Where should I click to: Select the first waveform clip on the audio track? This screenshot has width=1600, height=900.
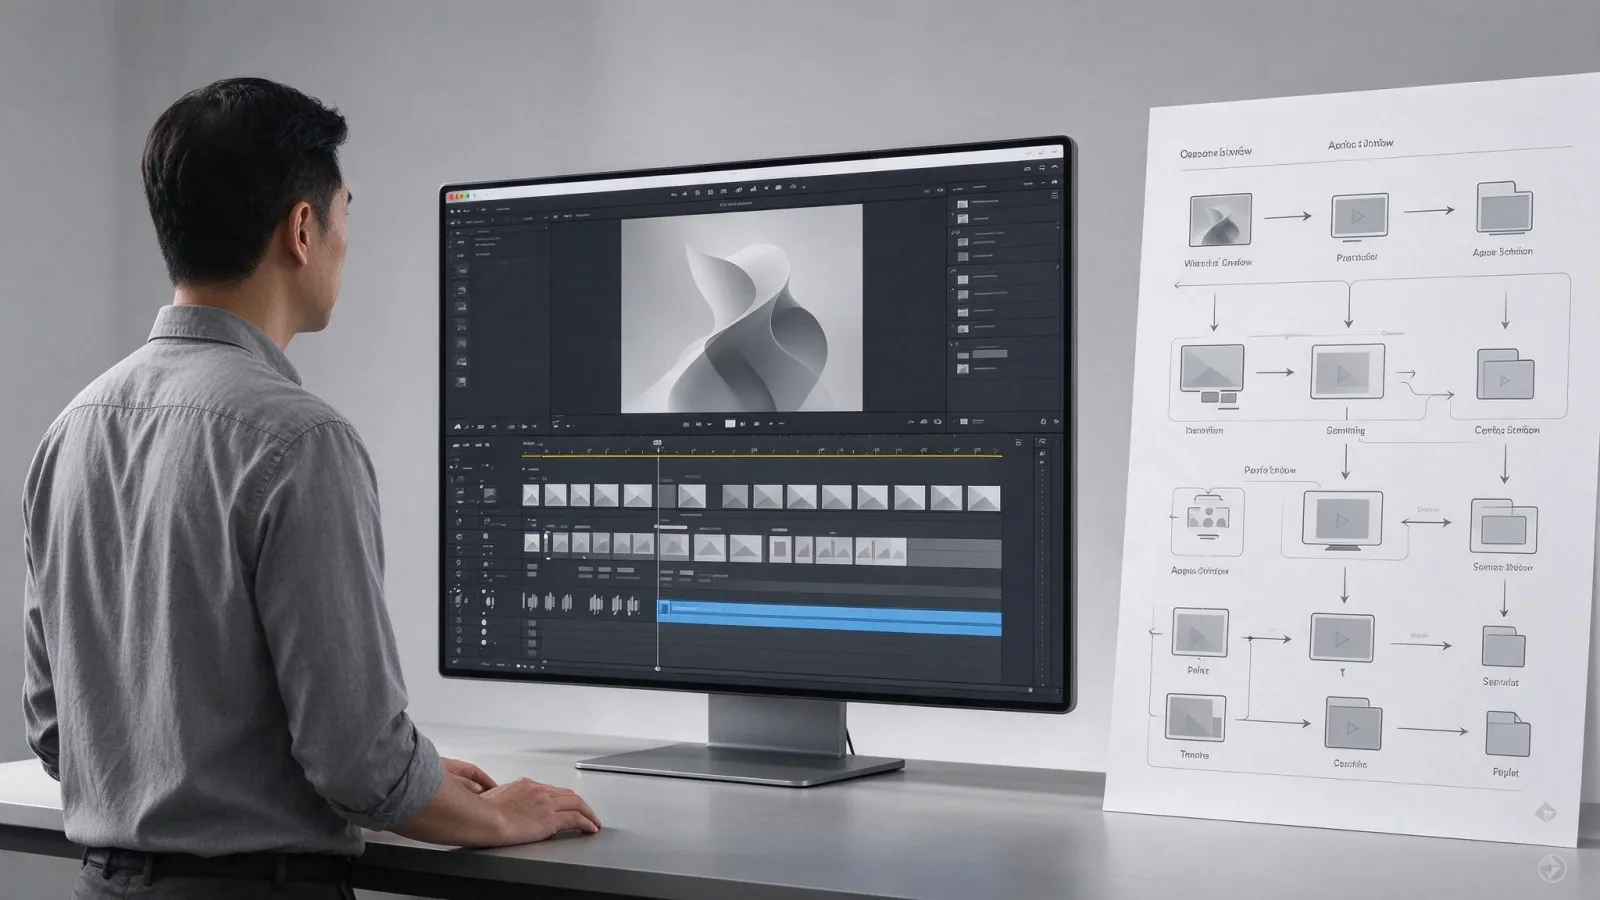(530, 602)
